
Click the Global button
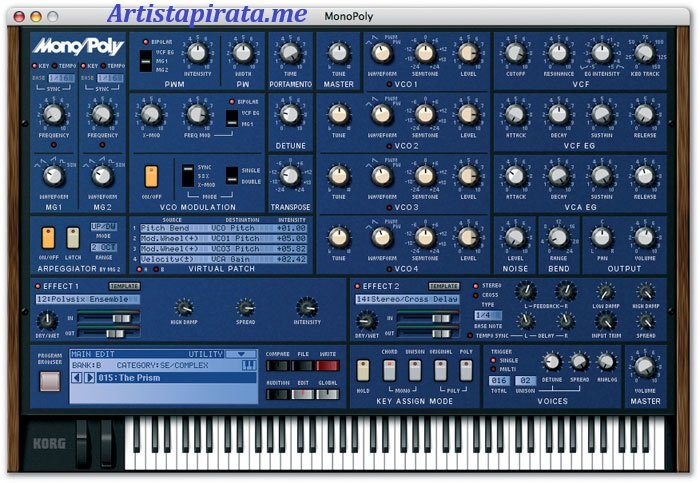pos(328,395)
